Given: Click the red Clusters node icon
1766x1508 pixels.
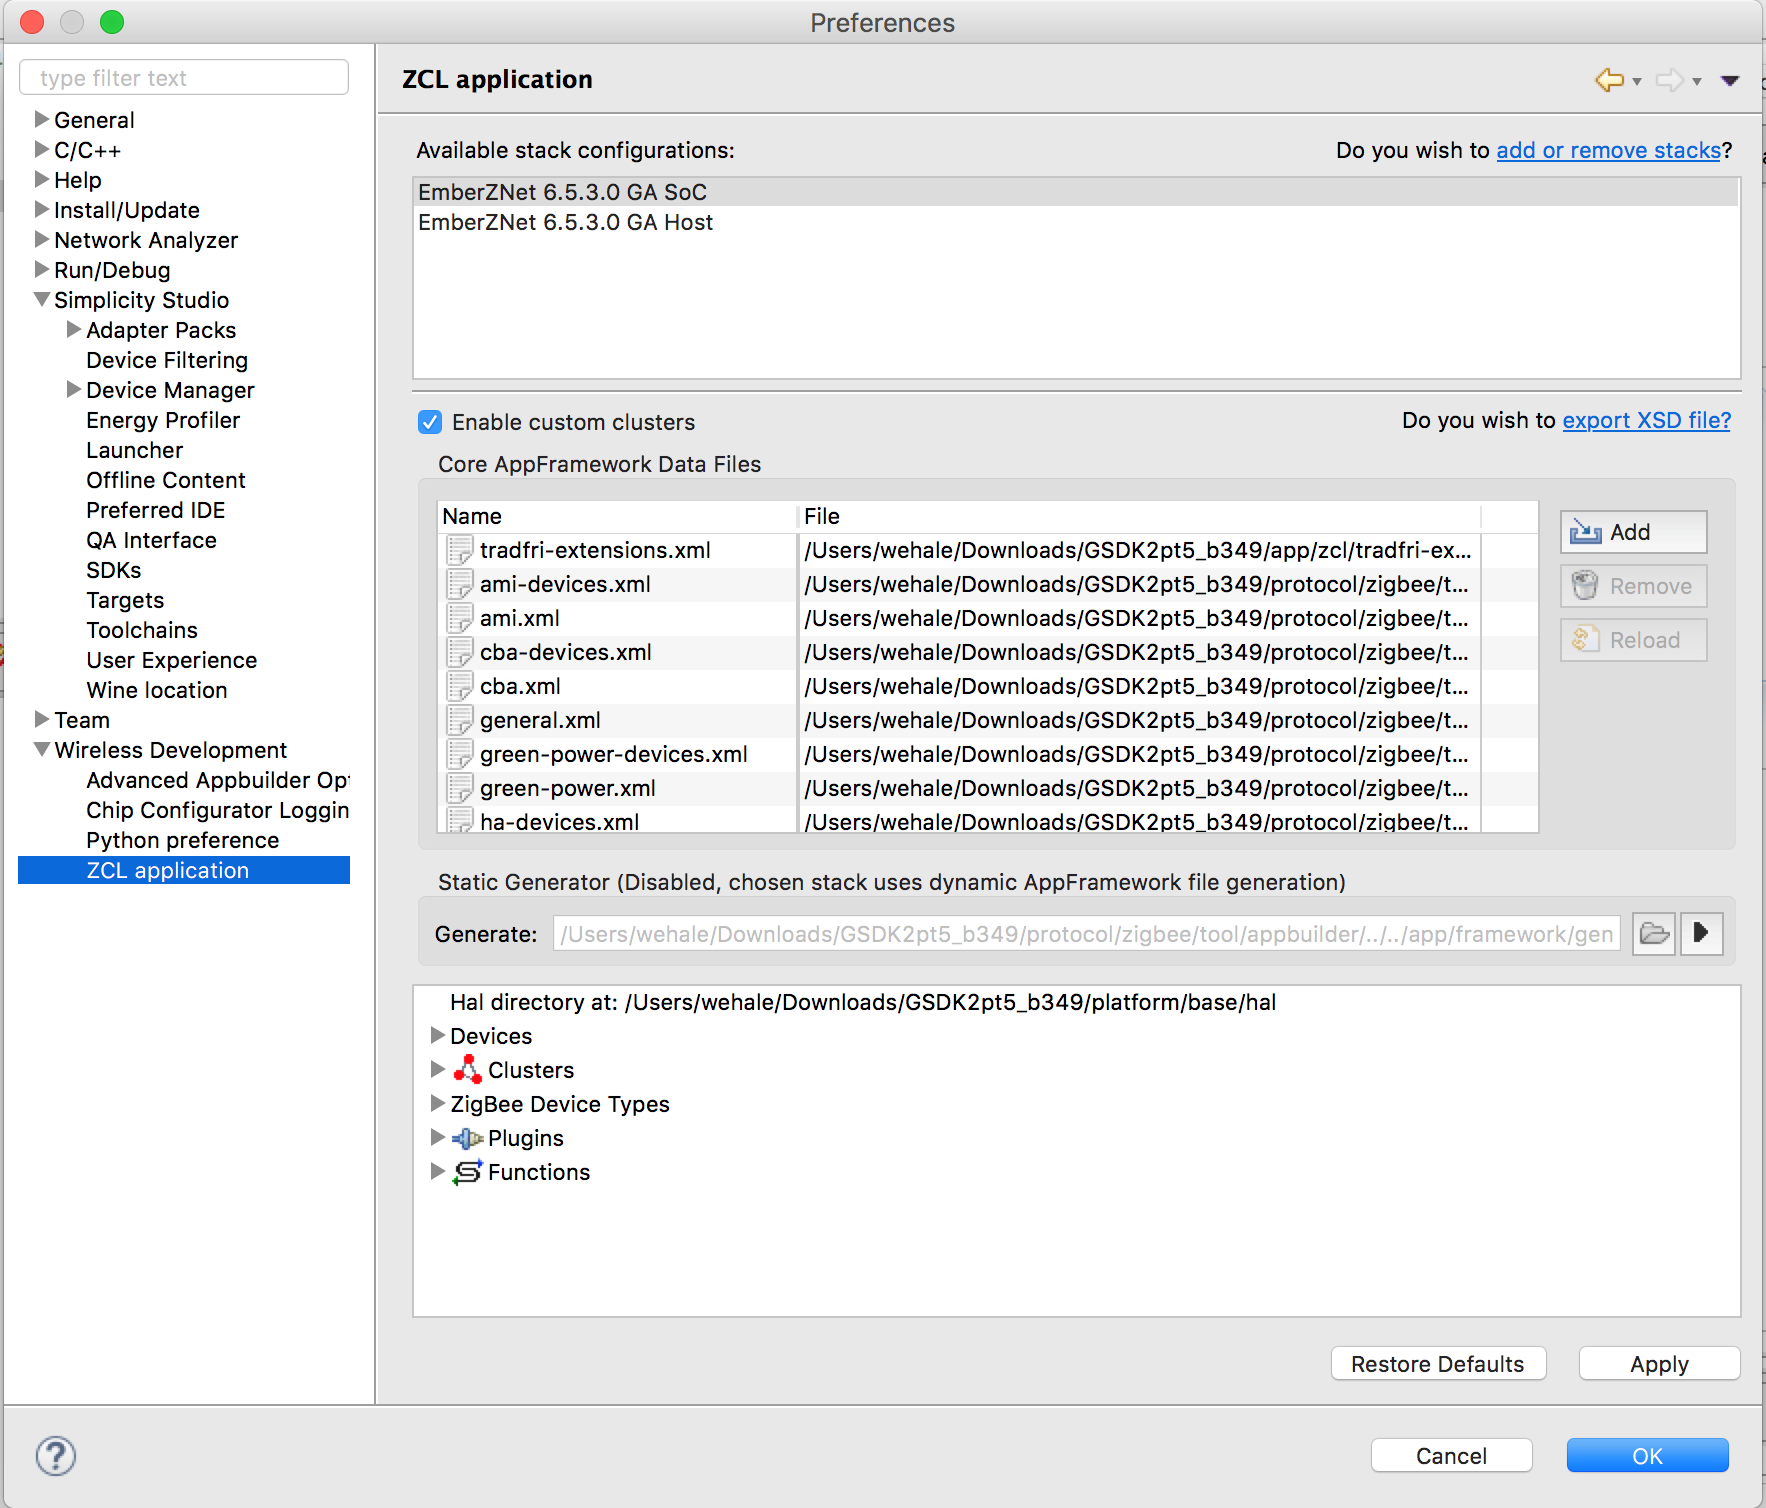Looking at the screenshot, I should pyautogui.click(x=468, y=1069).
